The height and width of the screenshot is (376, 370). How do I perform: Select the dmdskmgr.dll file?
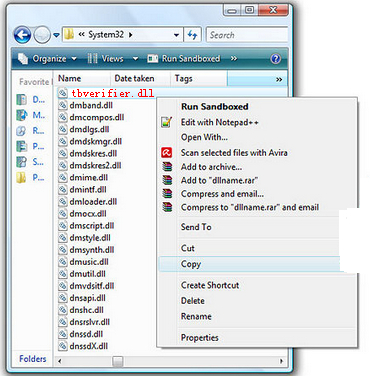(x=90, y=141)
